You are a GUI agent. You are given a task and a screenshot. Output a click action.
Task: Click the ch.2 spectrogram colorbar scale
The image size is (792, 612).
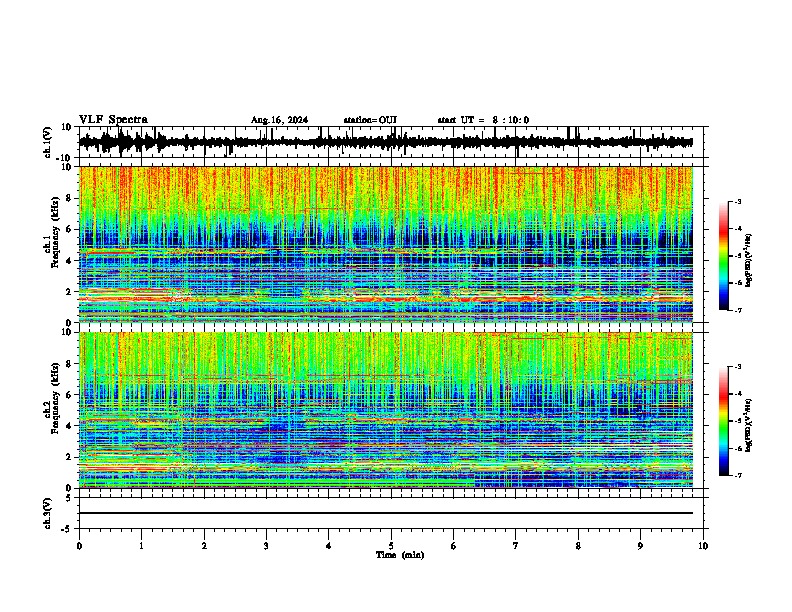pyautogui.click(x=723, y=421)
